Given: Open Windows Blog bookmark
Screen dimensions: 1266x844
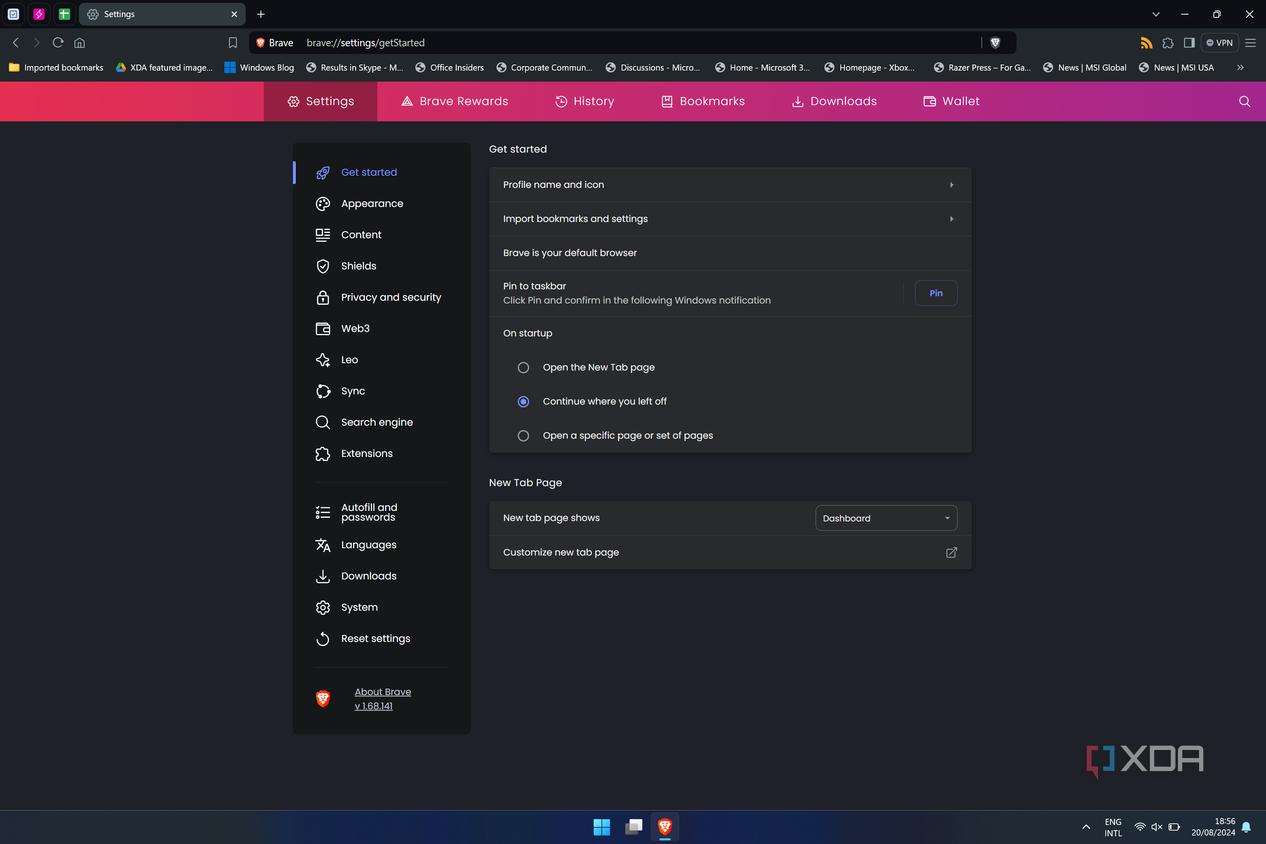Looking at the screenshot, I should tap(259, 67).
